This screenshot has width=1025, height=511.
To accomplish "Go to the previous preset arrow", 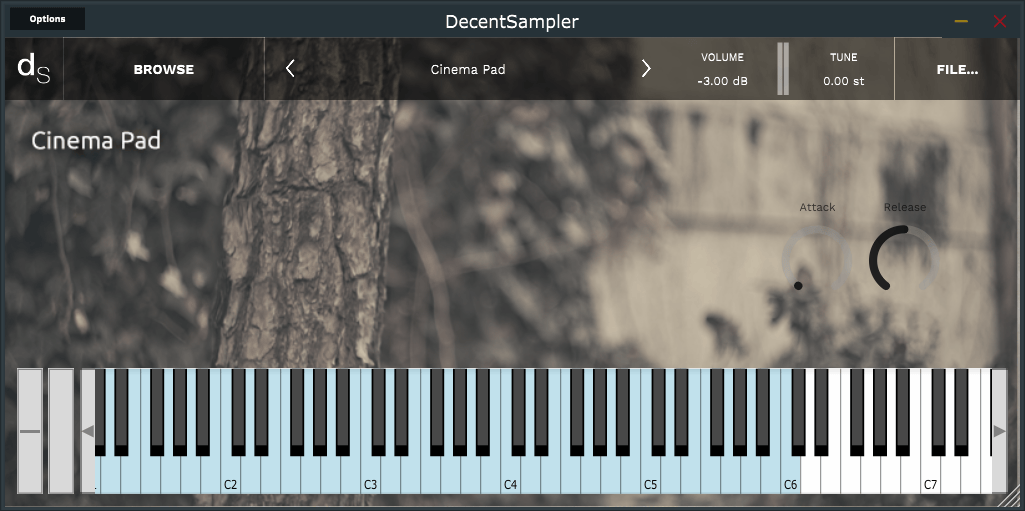I will point(290,69).
